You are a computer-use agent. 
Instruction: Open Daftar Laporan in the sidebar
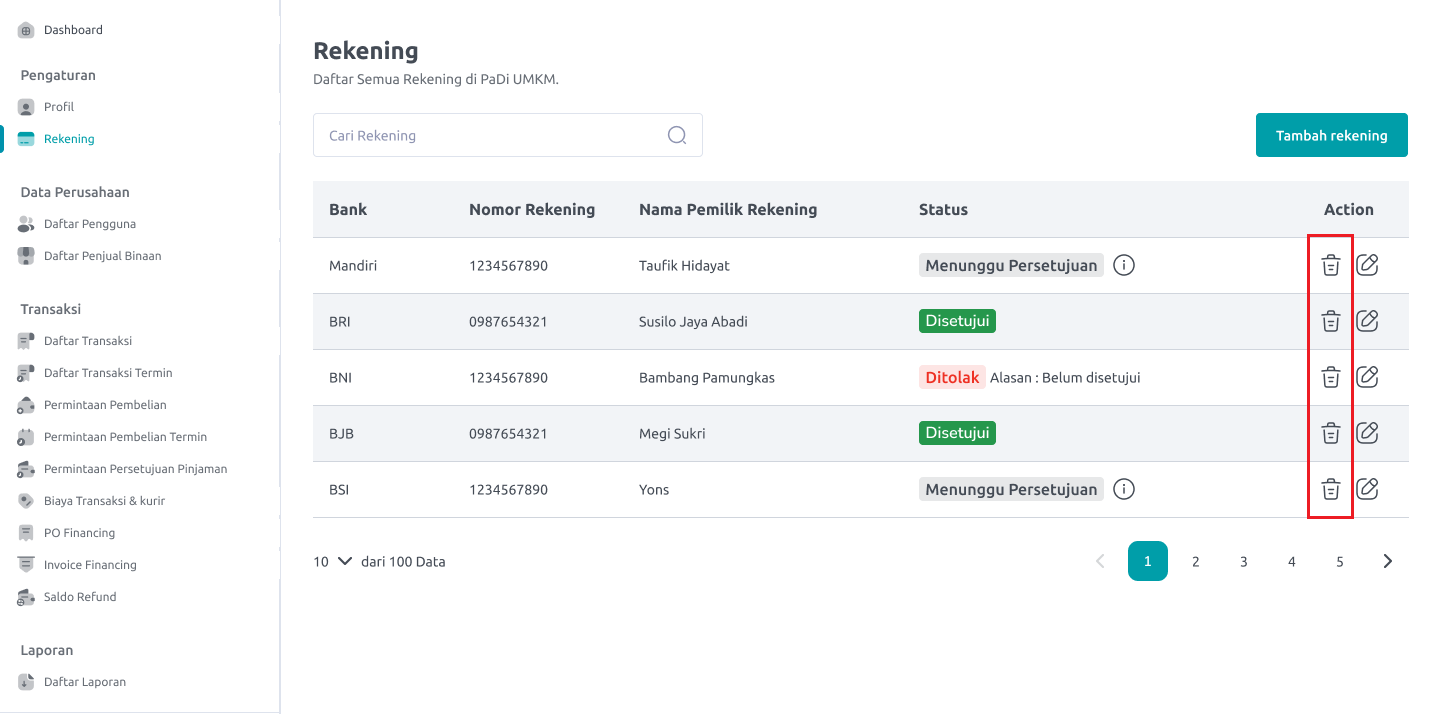tap(85, 682)
